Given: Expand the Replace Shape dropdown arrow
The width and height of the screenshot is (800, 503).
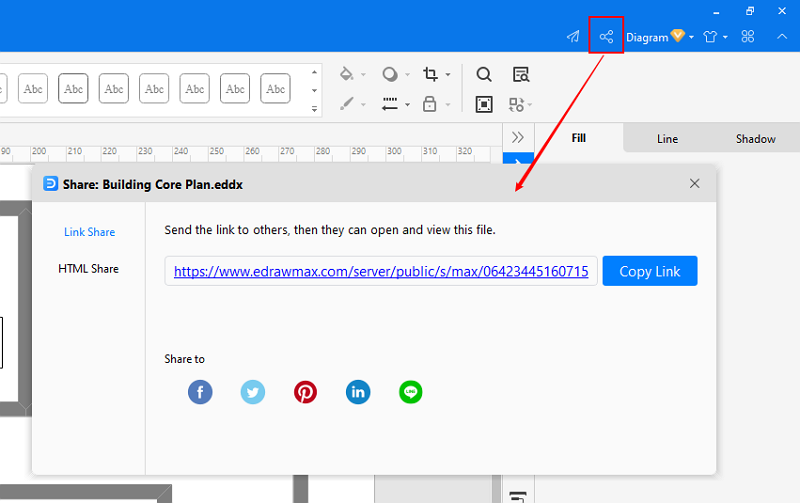Looking at the screenshot, I should [x=530, y=105].
